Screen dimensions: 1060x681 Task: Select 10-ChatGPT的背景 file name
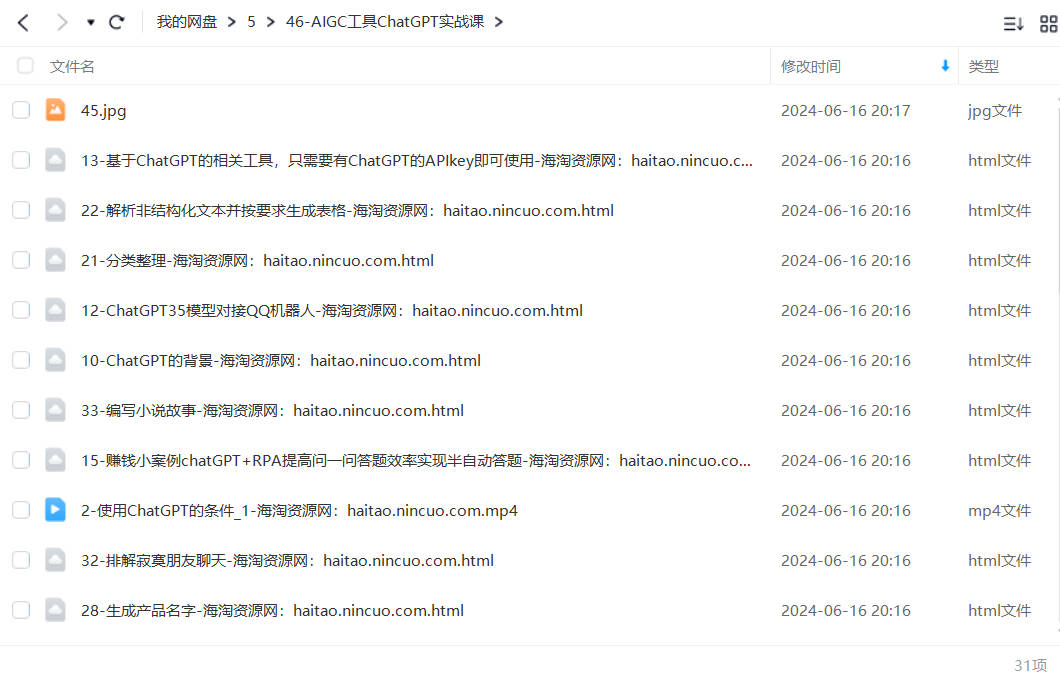281,361
